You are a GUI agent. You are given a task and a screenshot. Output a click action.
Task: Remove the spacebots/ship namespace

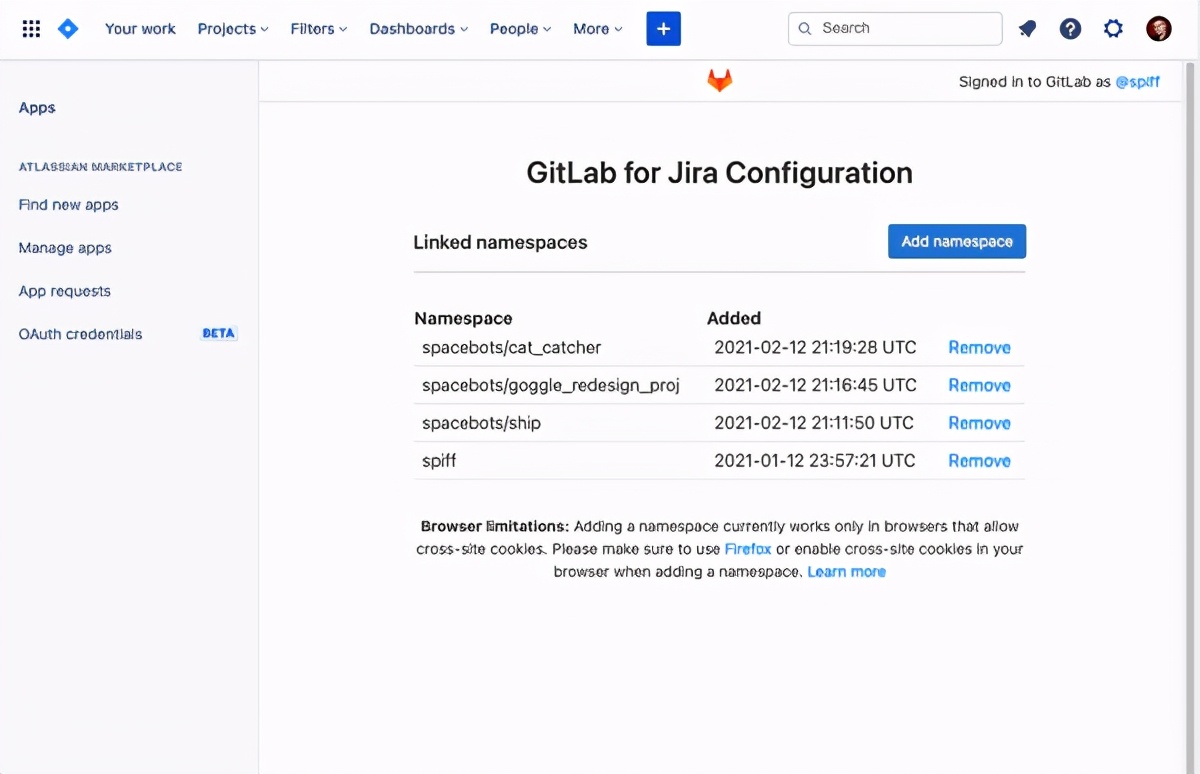click(979, 422)
